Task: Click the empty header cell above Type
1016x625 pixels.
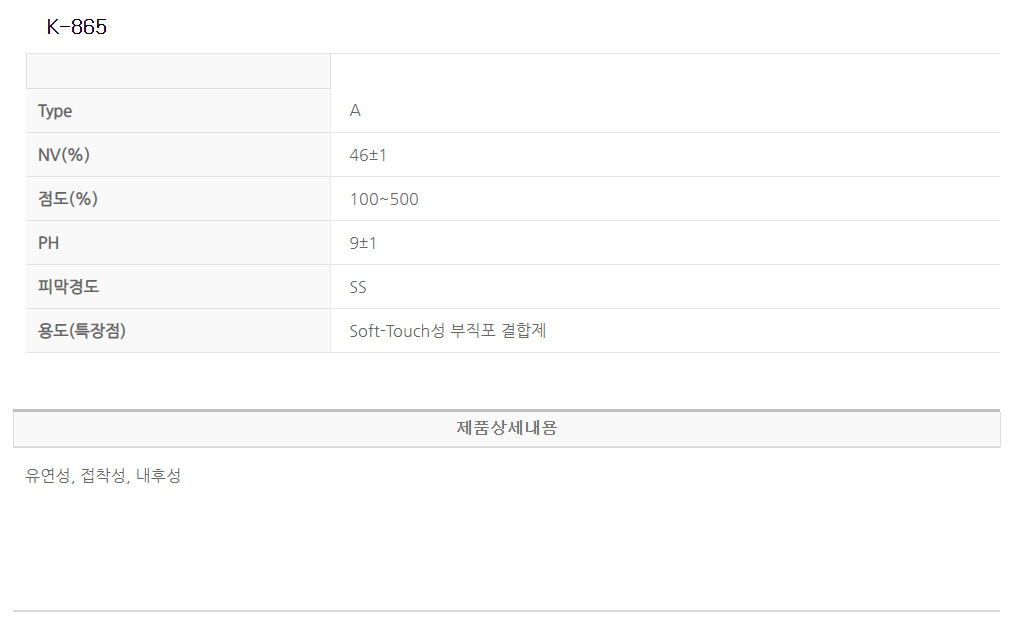Action: pos(178,72)
